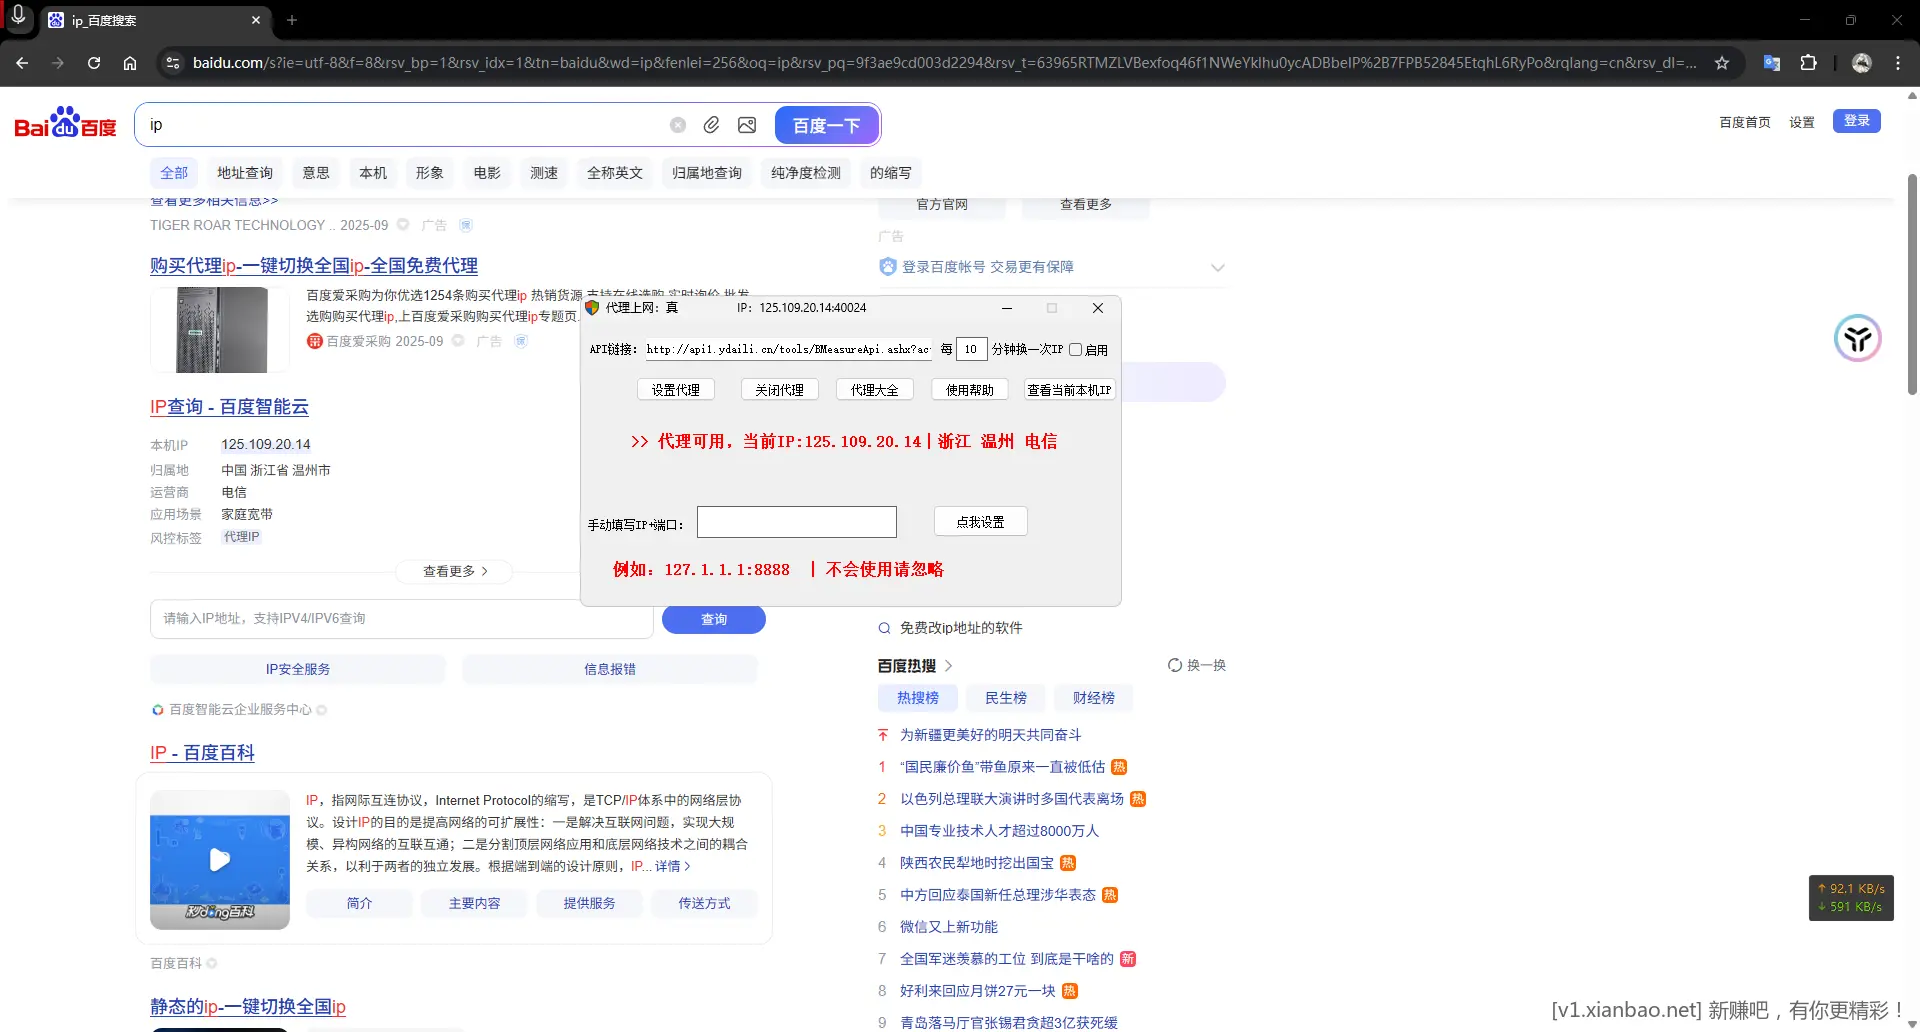This screenshot has height=1032, width=1920.
Task: Click the Baidu logo
Action: (x=65, y=123)
